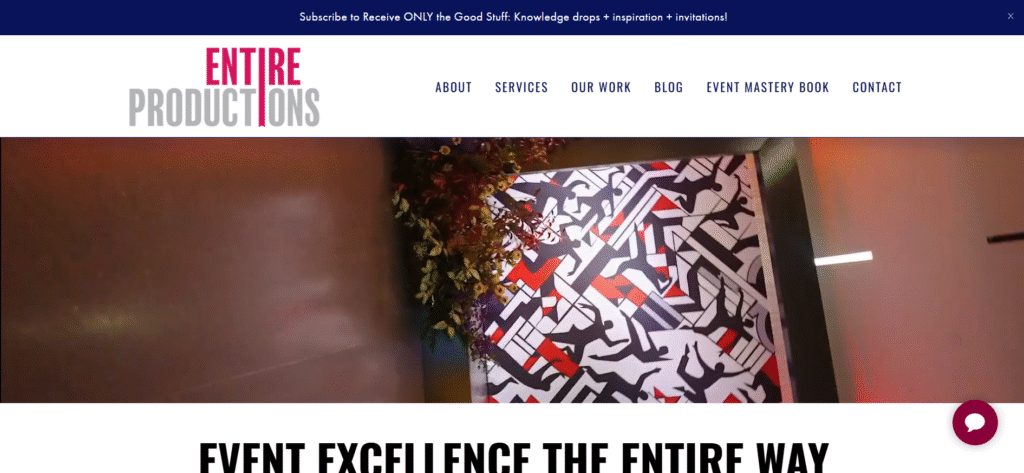
Task: Dismiss the subscribe announcement banner
Action: point(1010,16)
